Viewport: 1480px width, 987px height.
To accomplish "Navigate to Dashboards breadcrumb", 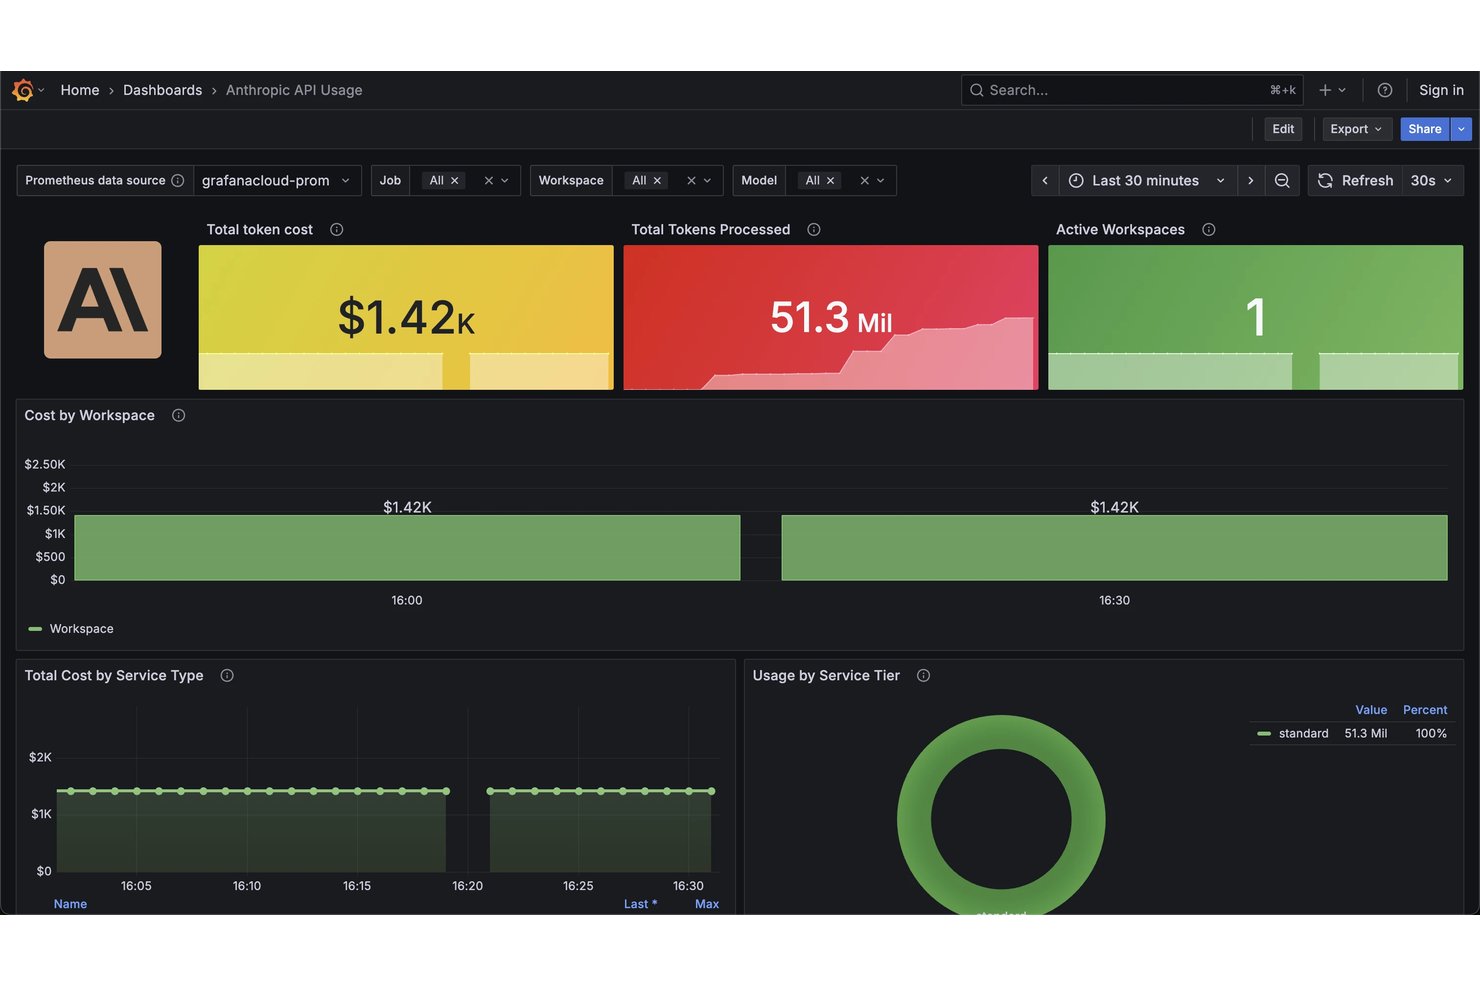I will (162, 90).
